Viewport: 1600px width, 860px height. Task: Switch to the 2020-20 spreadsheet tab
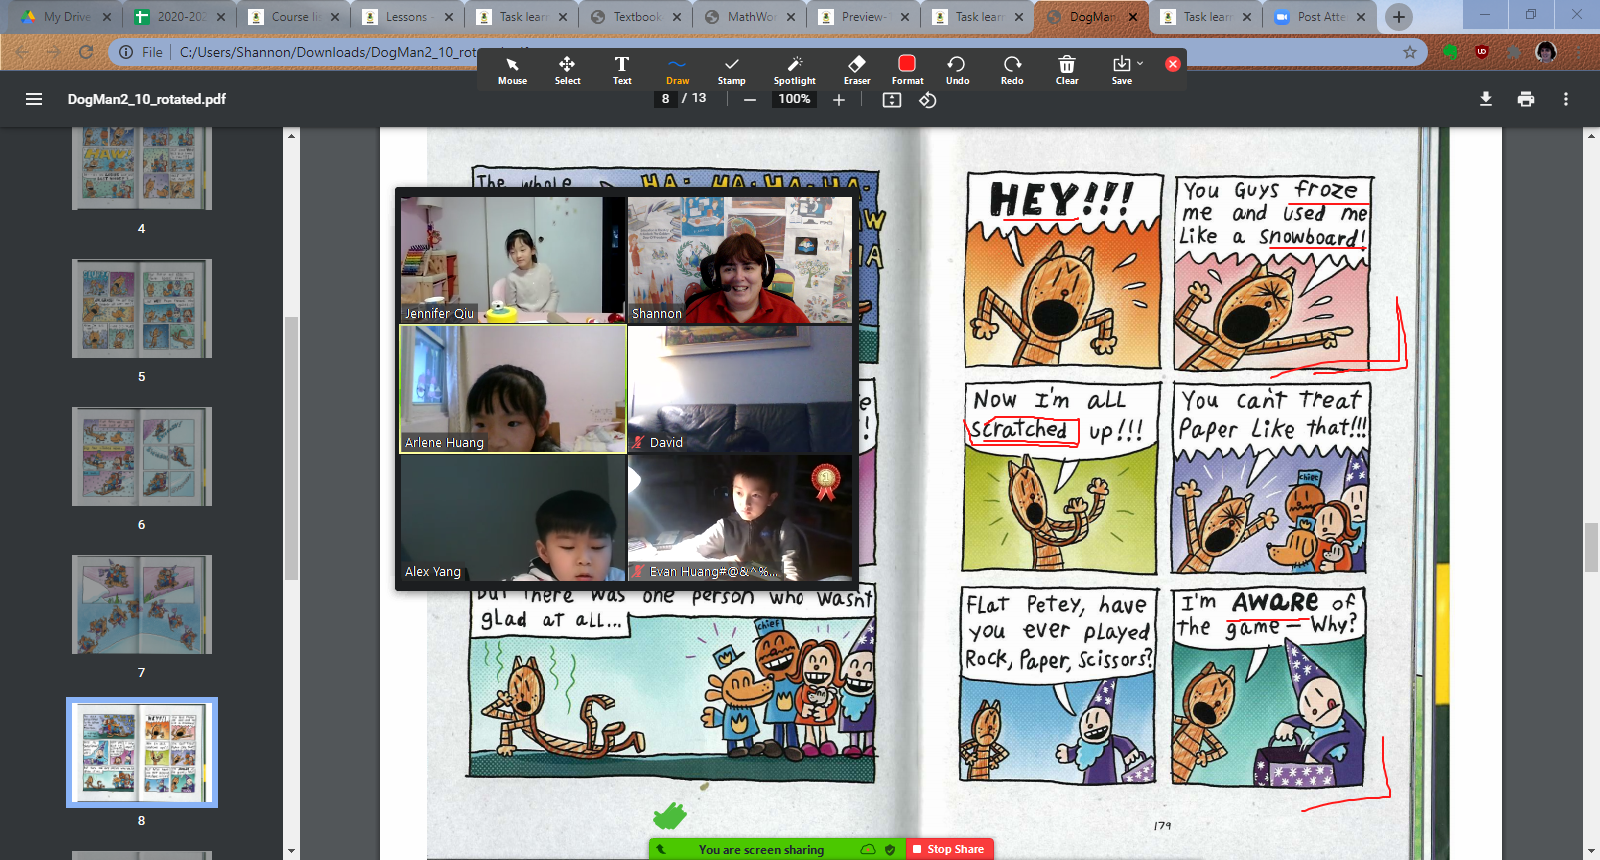point(180,17)
